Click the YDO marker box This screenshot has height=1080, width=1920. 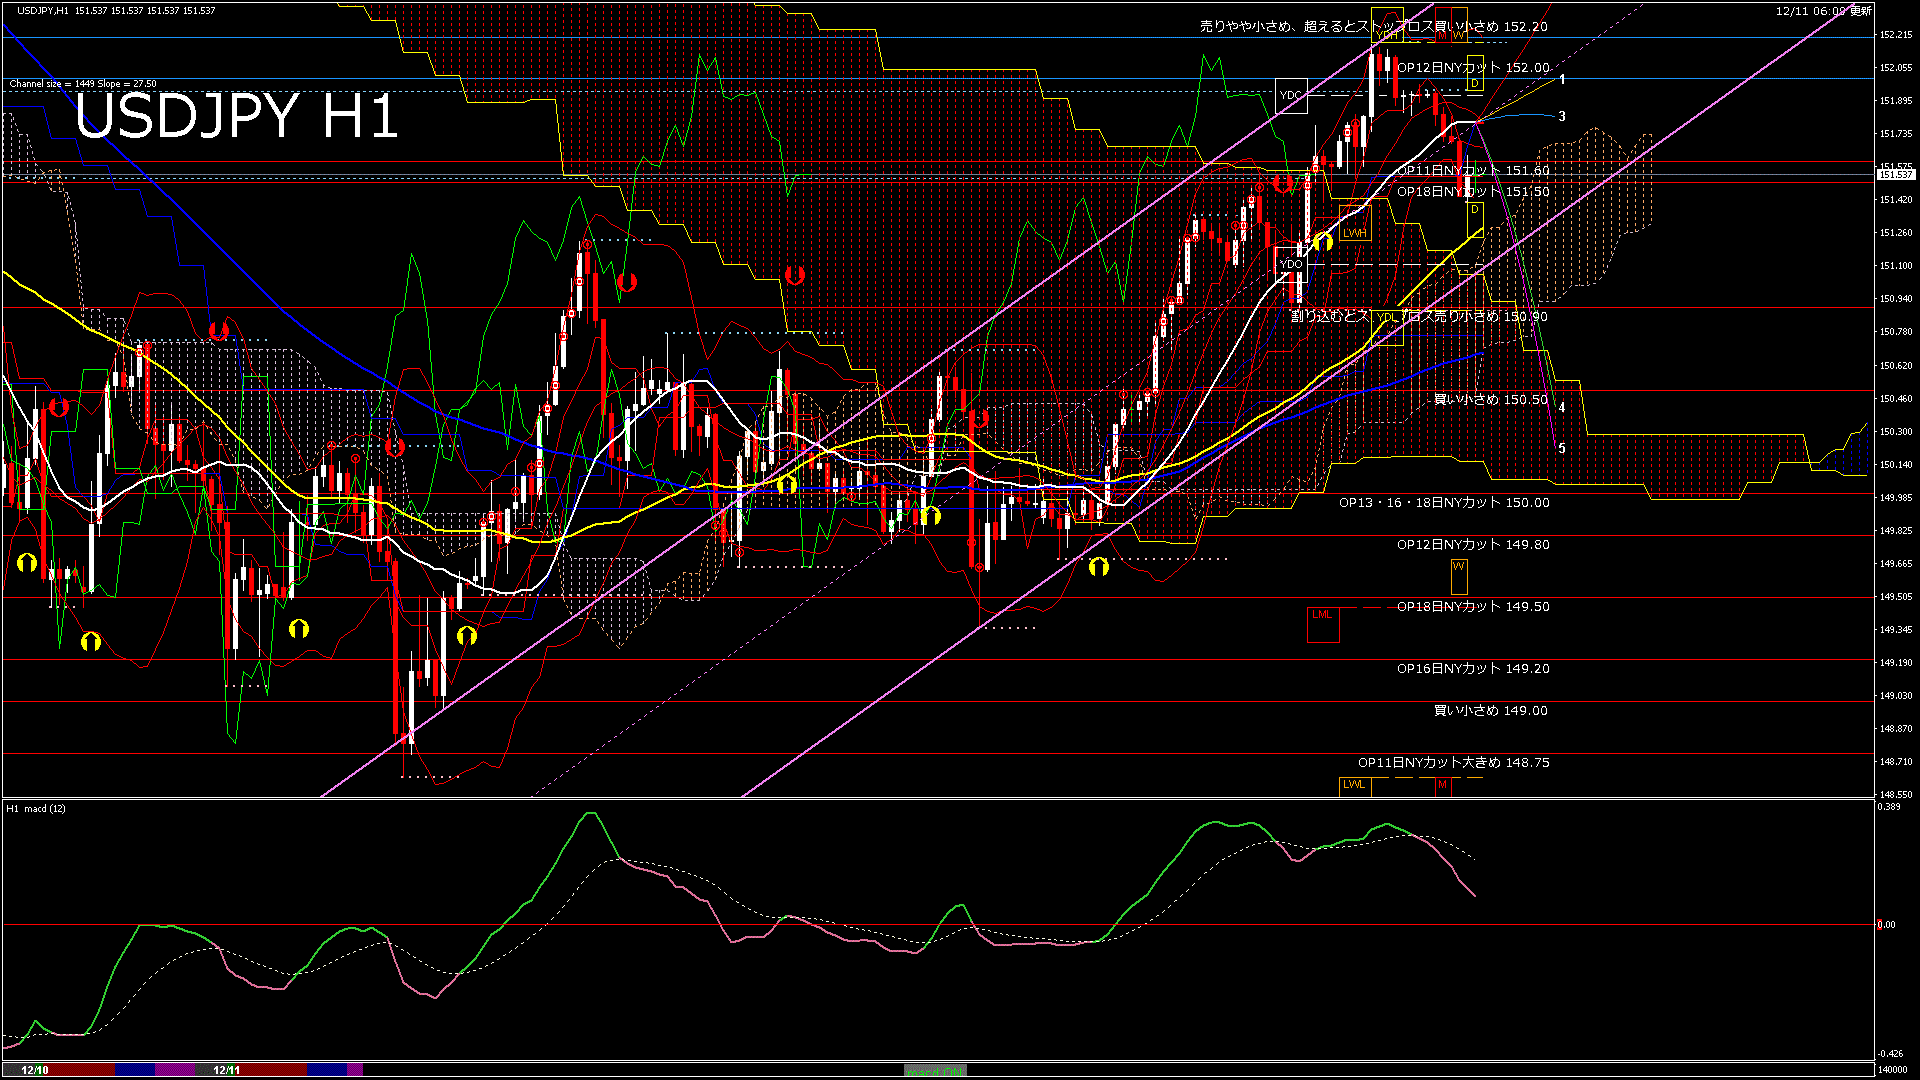click(x=1291, y=264)
